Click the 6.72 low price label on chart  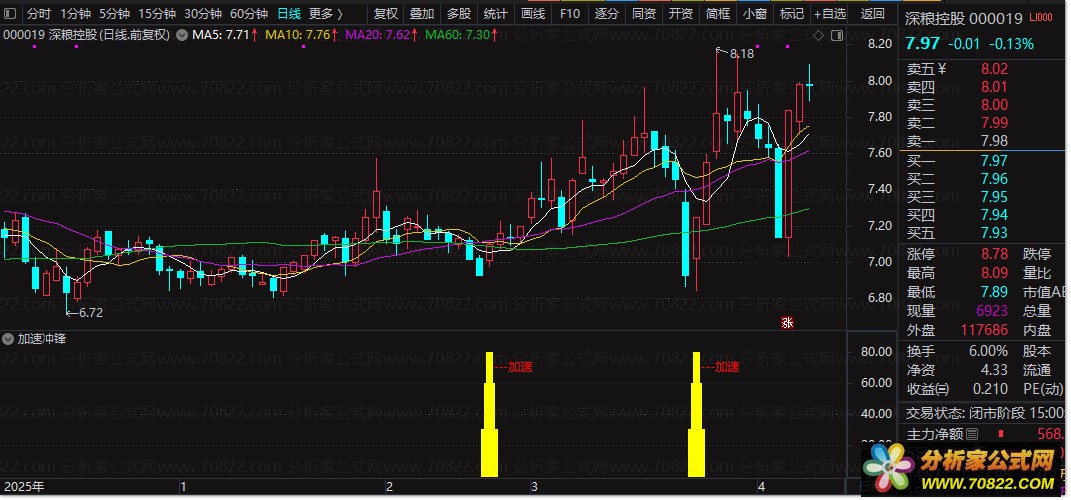click(90, 312)
